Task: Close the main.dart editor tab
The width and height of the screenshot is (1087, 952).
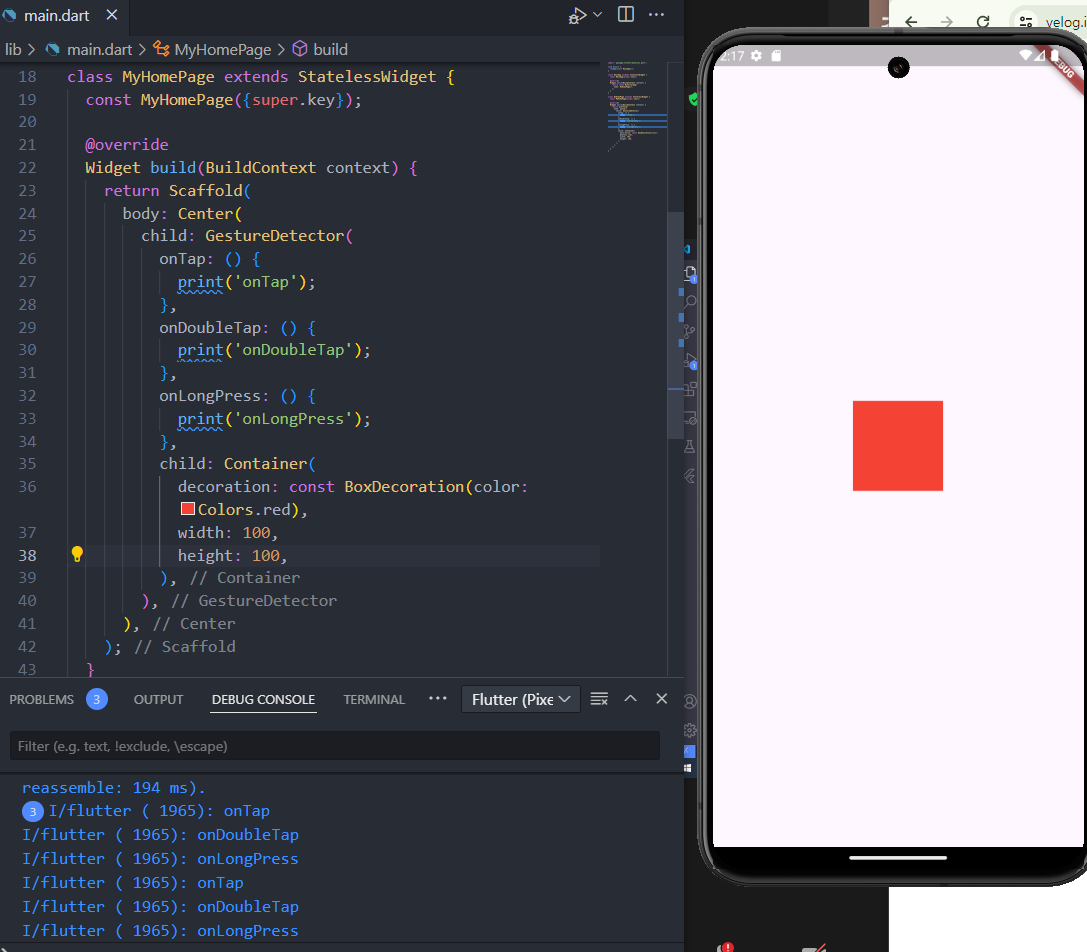Action: click(x=112, y=15)
